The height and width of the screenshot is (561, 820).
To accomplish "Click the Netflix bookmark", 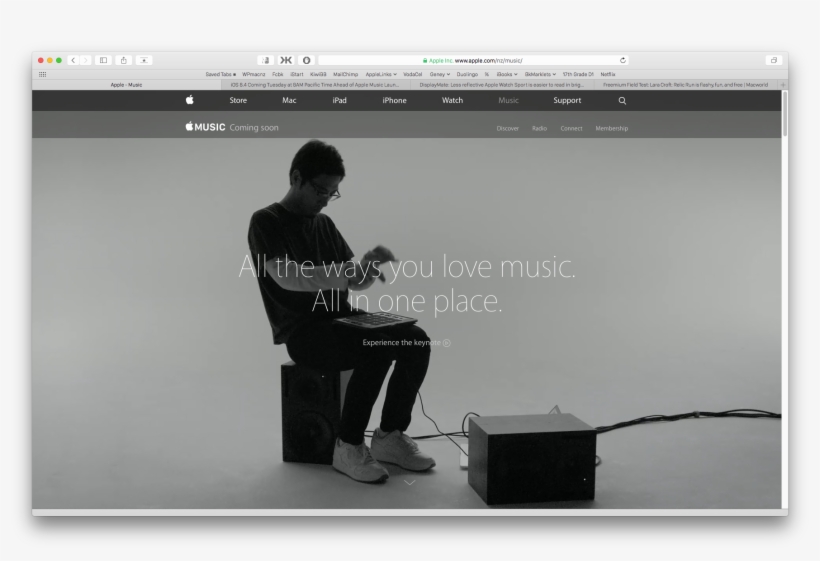I will pyautogui.click(x=608, y=74).
